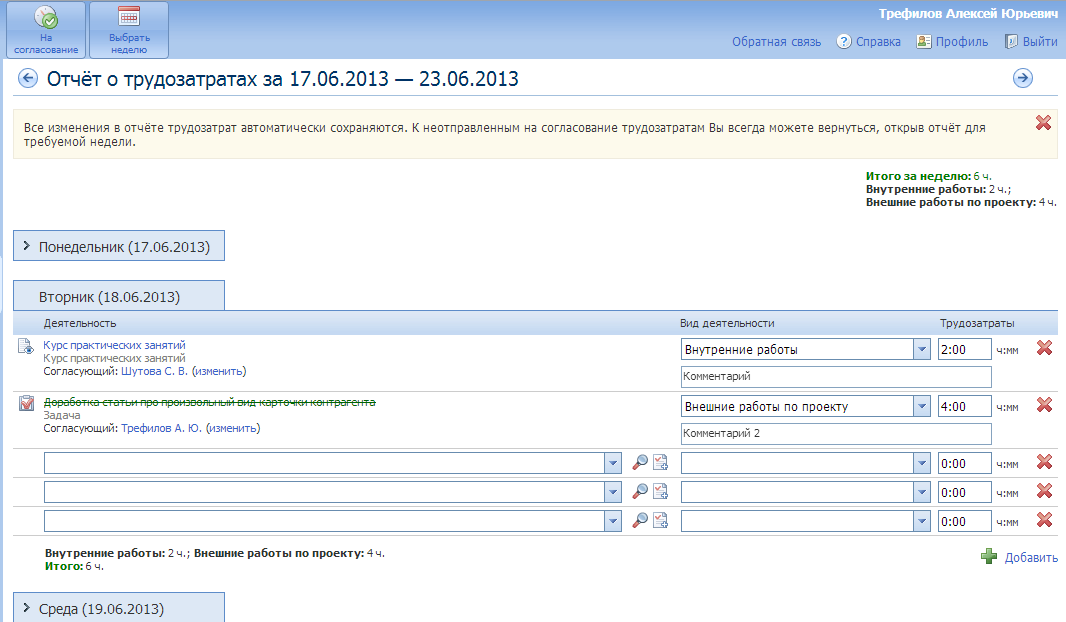Click the 'Справка' help link
This screenshot has width=1066, height=622.
[869, 42]
